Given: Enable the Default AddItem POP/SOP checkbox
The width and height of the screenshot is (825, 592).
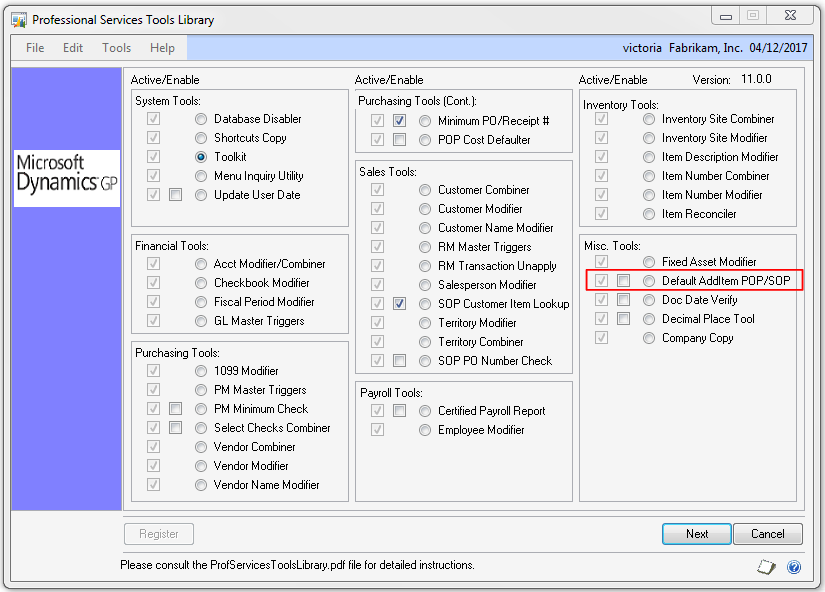Looking at the screenshot, I should [623, 281].
